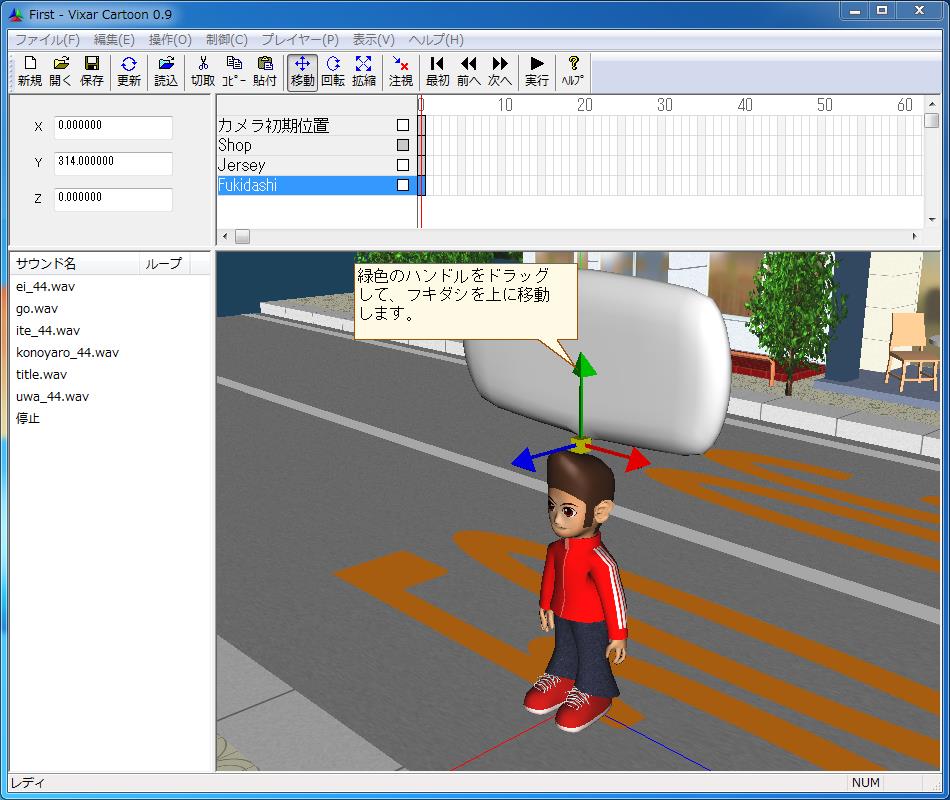Open the ファイル(F) menu
The width and height of the screenshot is (950, 800).
[47, 40]
